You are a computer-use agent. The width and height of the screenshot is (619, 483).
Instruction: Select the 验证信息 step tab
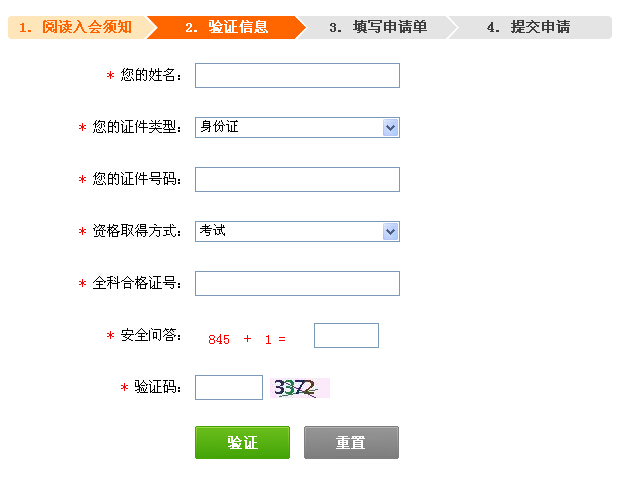click(227, 27)
